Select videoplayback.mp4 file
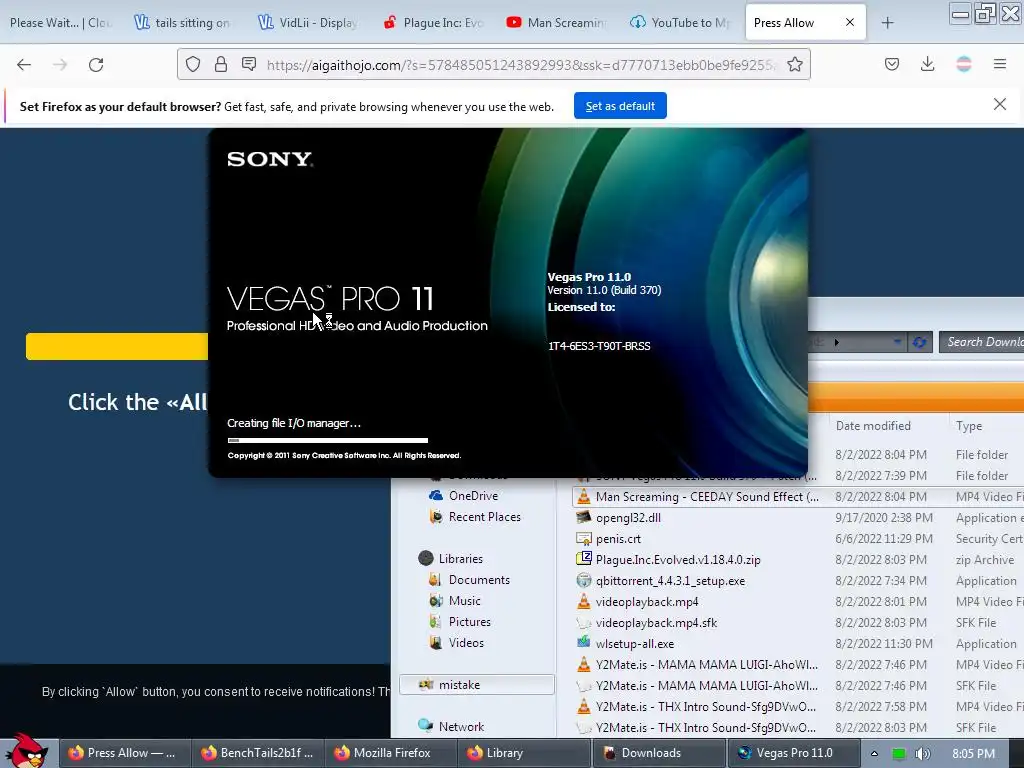This screenshot has height=768, width=1024. click(x=647, y=601)
